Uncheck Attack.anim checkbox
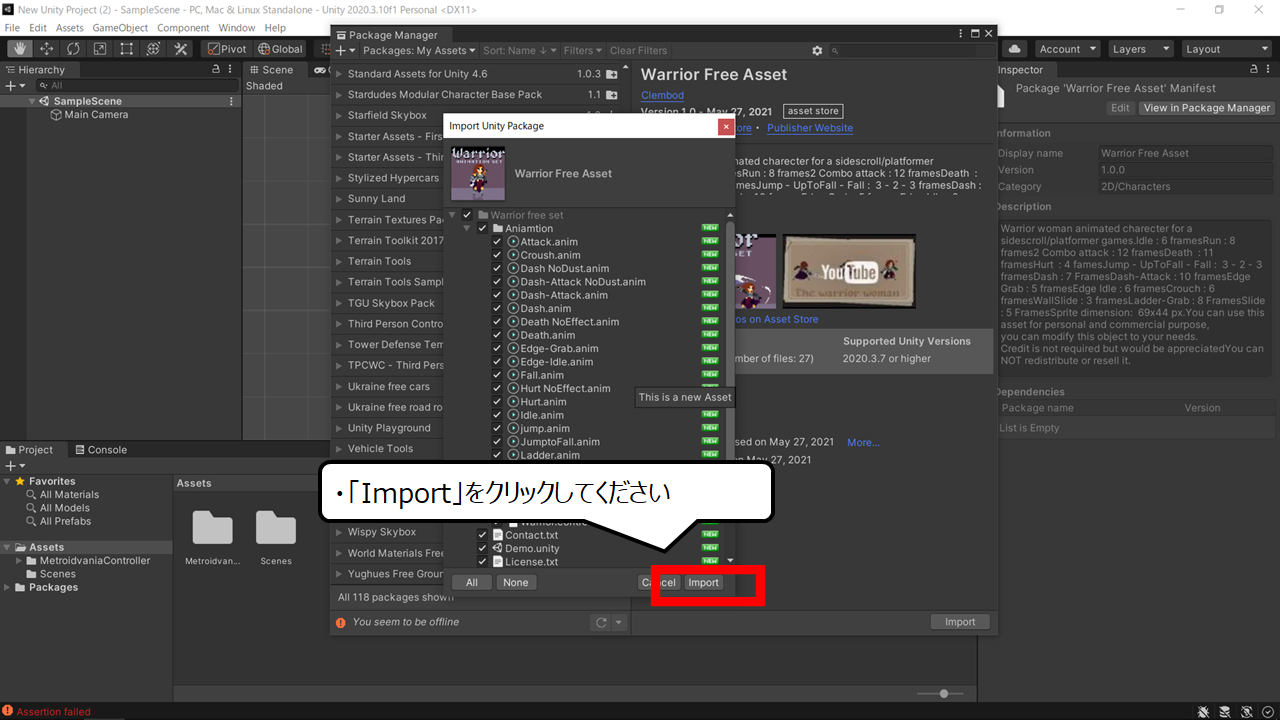 pyautogui.click(x=497, y=242)
